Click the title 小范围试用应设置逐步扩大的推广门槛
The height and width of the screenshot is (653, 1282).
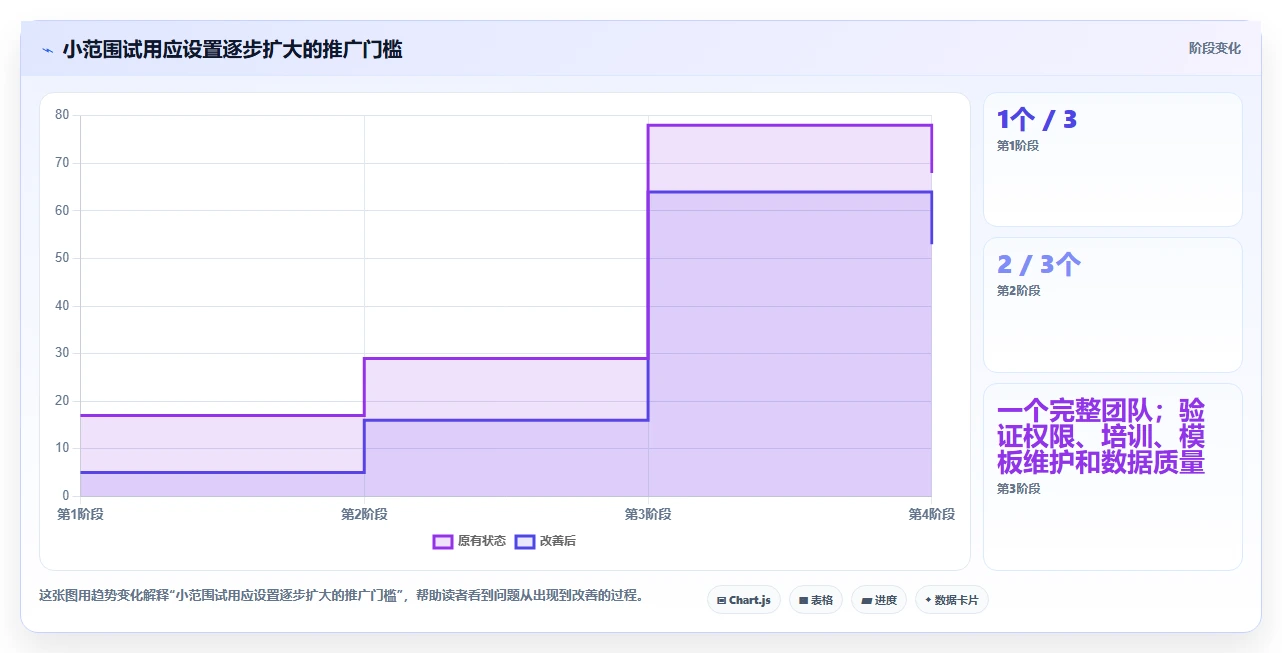click(233, 49)
